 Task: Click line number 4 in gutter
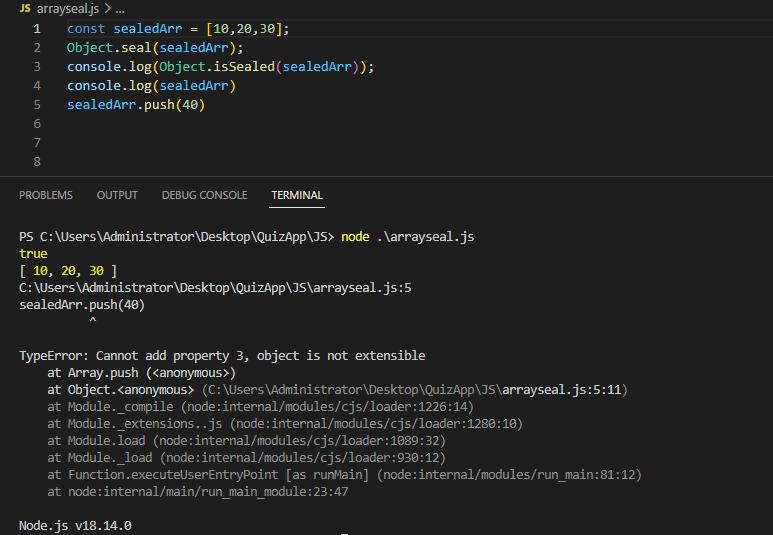(x=37, y=86)
